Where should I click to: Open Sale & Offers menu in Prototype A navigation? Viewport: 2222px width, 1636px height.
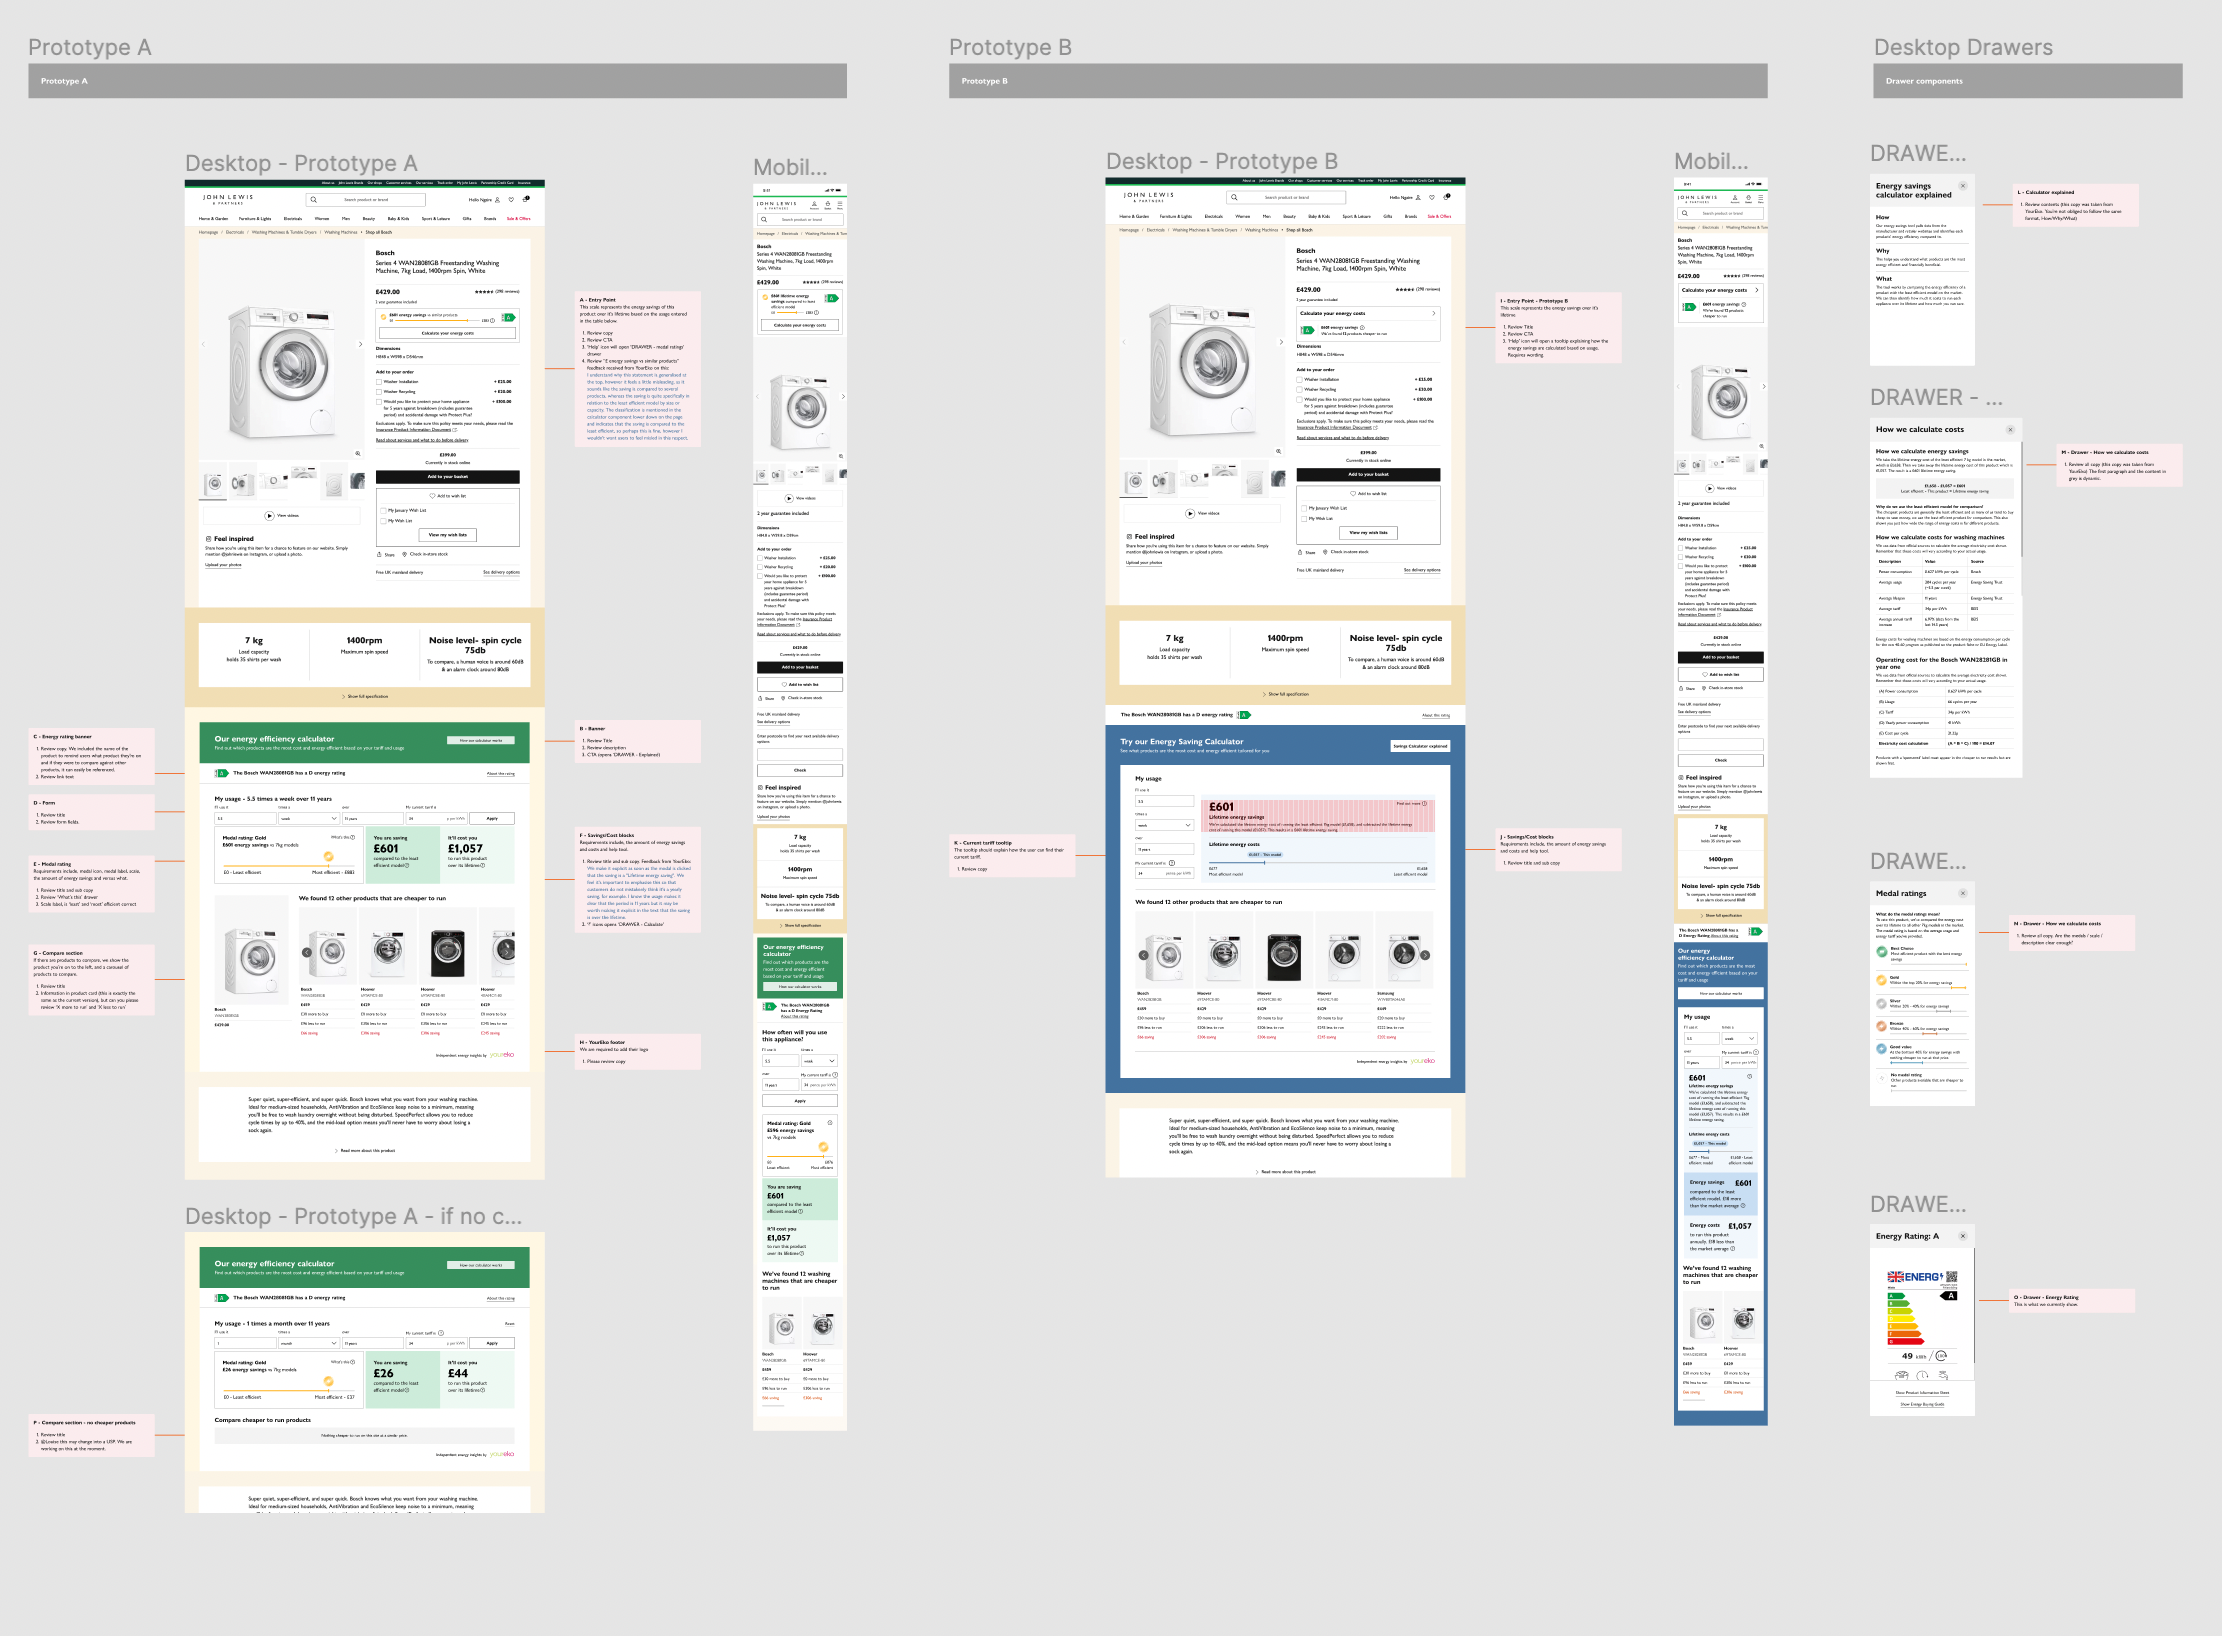click(x=518, y=218)
